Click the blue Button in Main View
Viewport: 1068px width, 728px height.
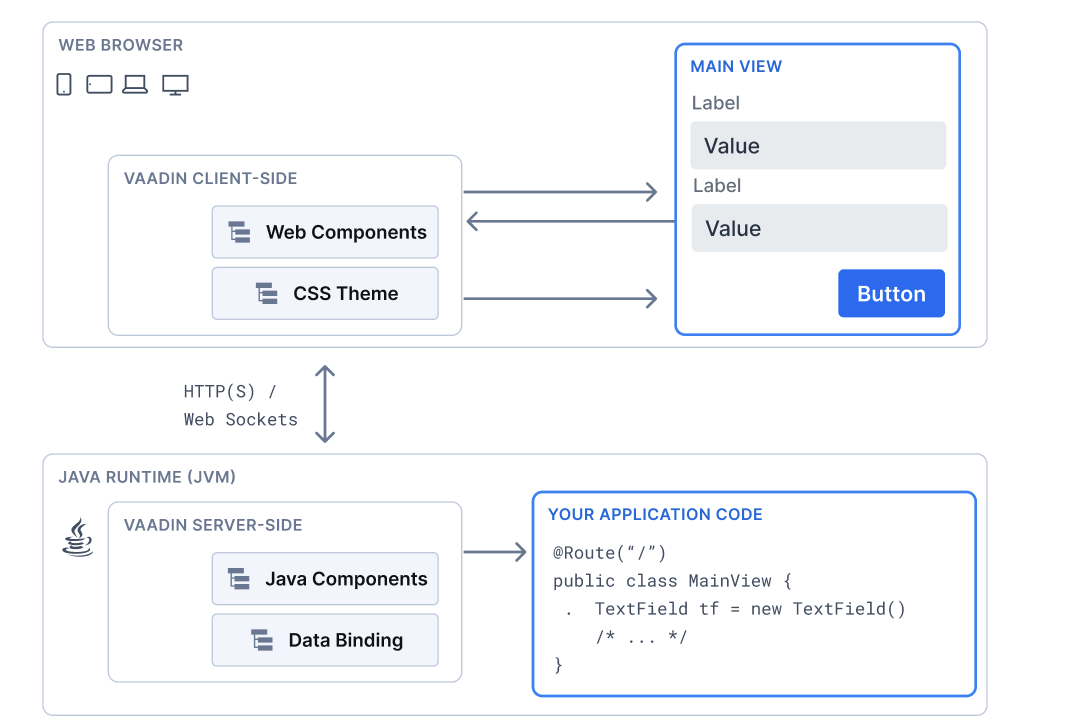891,294
